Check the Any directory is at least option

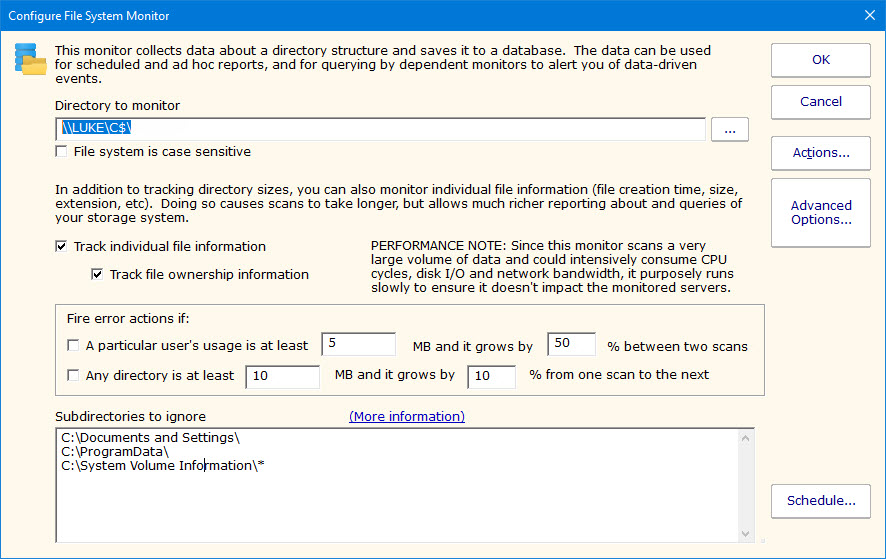73,376
